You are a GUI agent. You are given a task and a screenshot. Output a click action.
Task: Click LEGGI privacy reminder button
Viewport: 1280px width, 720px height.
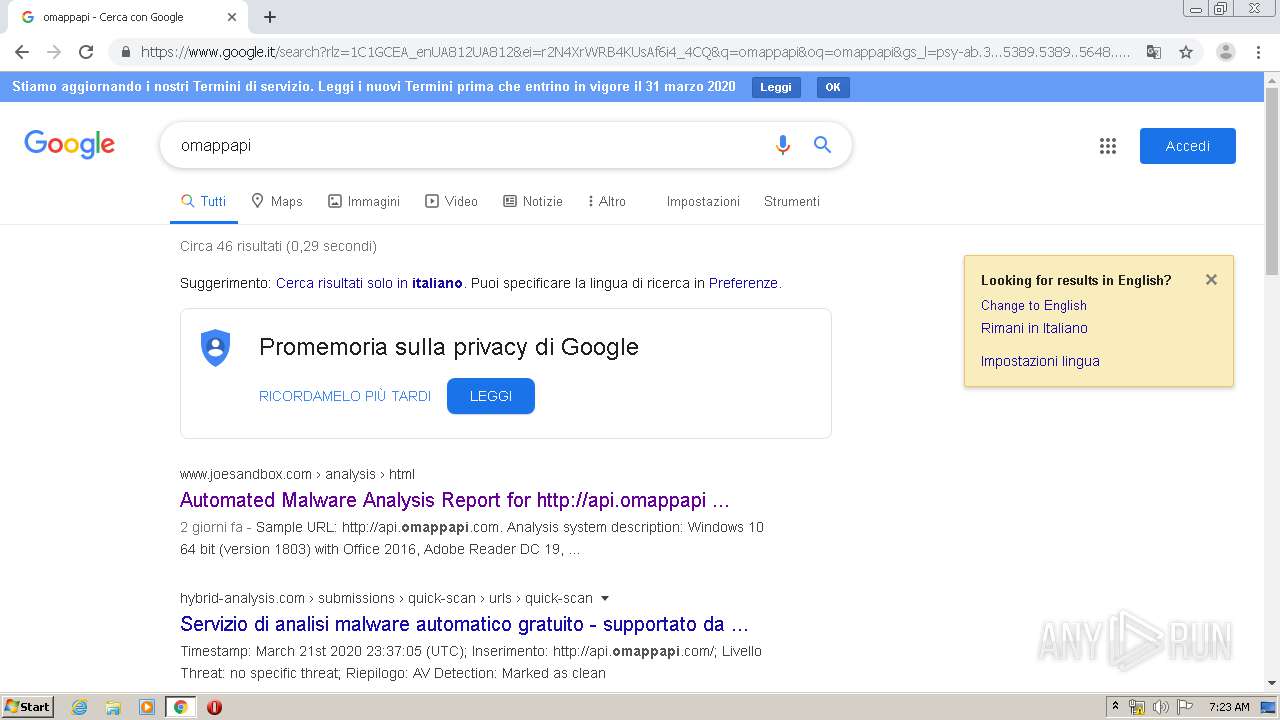pyautogui.click(x=491, y=396)
